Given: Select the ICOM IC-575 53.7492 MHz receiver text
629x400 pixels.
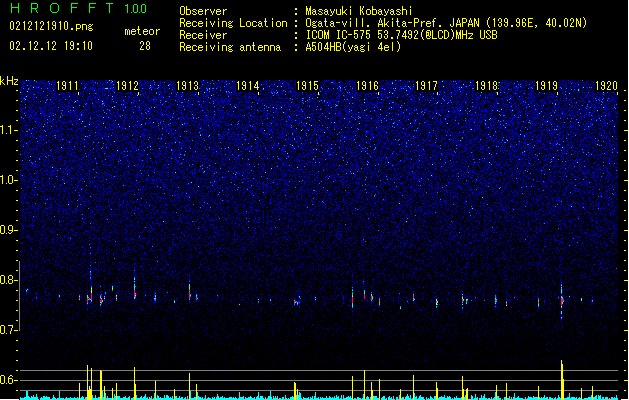Looking at the screenshot, I should coord(401,35).
